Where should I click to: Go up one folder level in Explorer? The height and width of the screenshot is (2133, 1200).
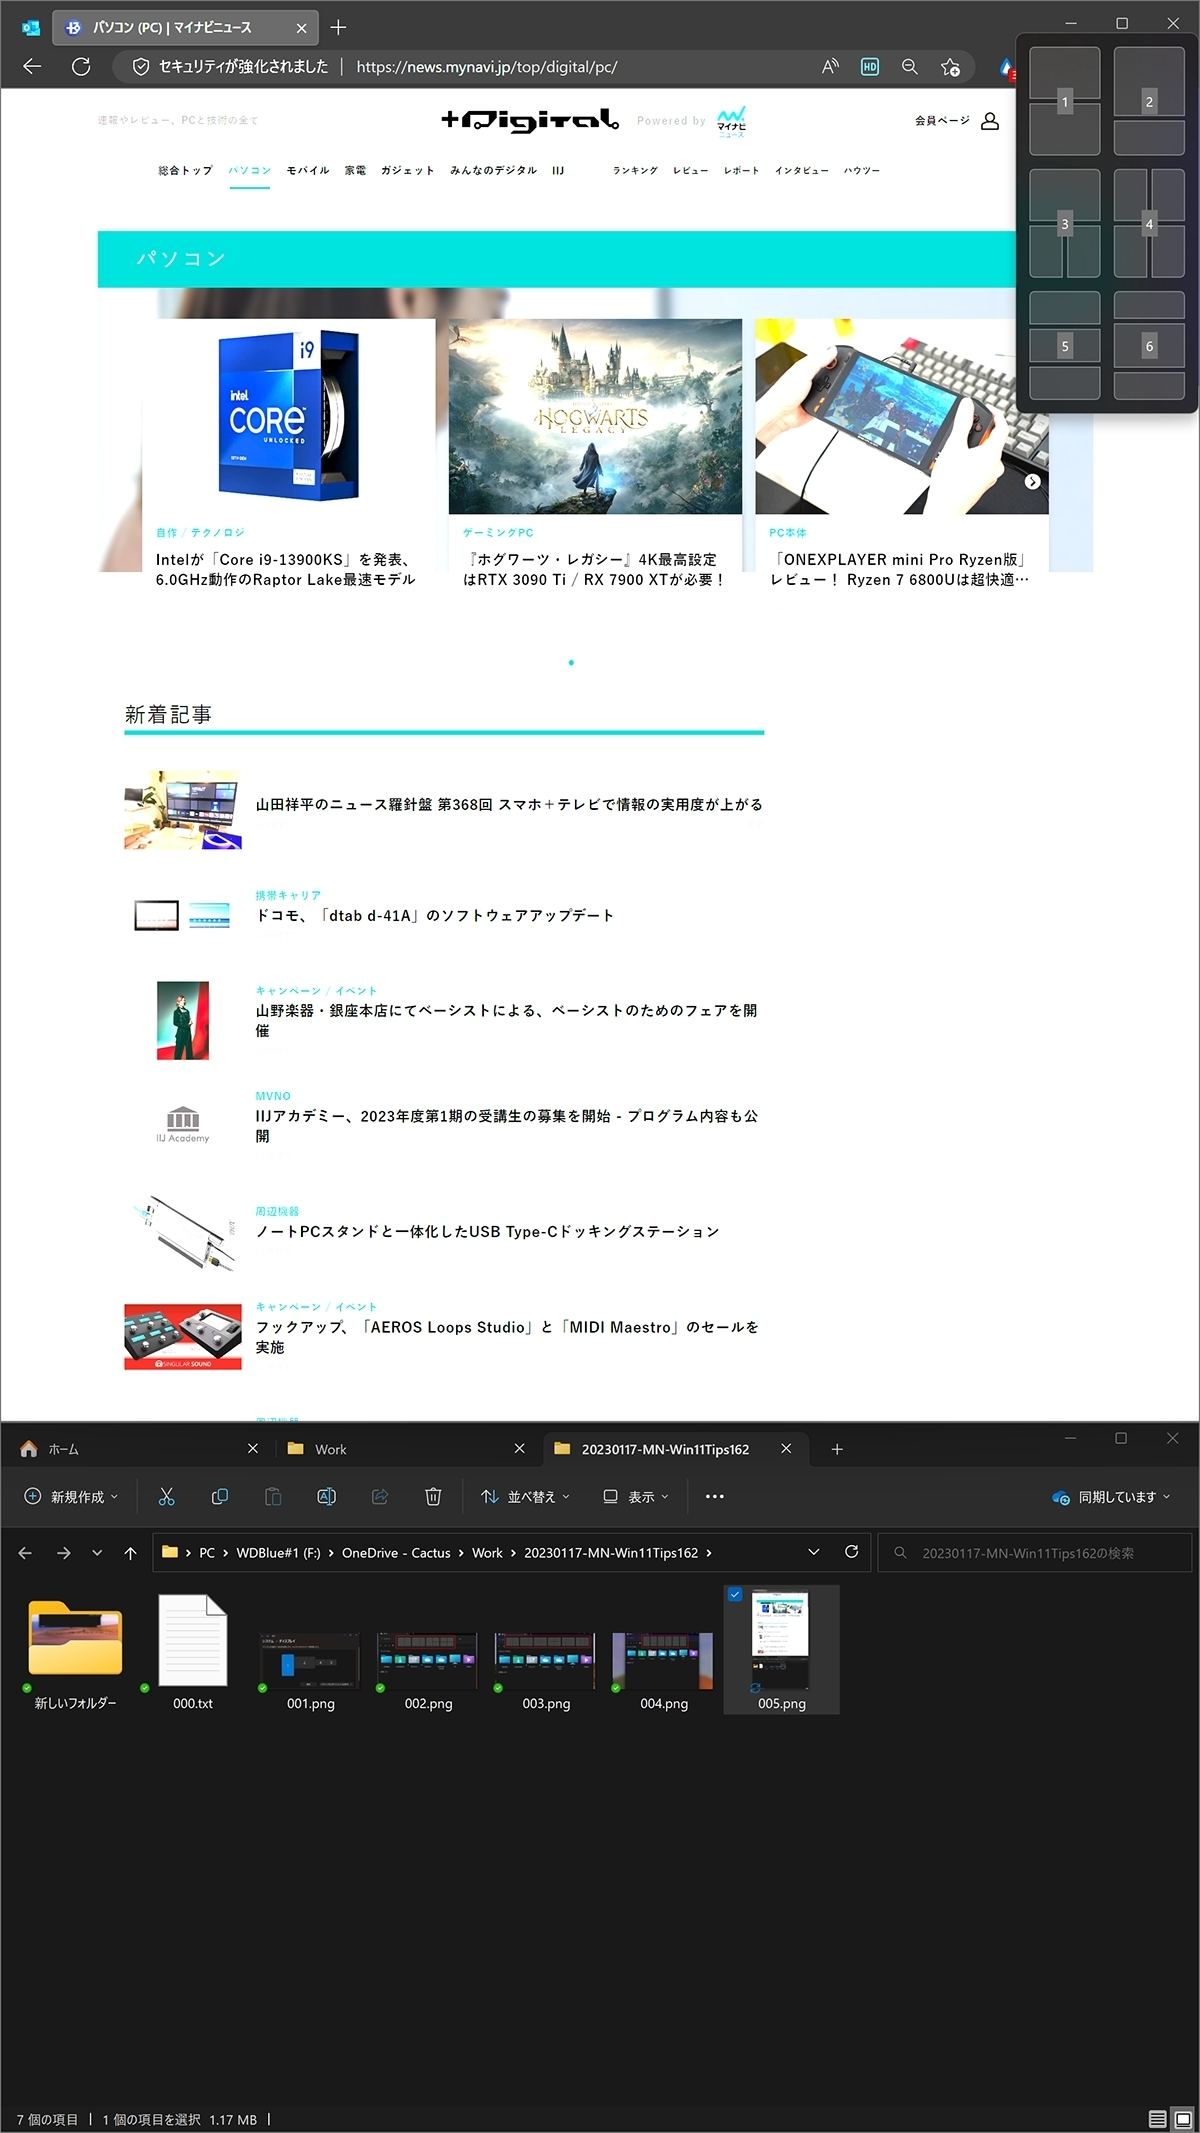[130, 1553]
